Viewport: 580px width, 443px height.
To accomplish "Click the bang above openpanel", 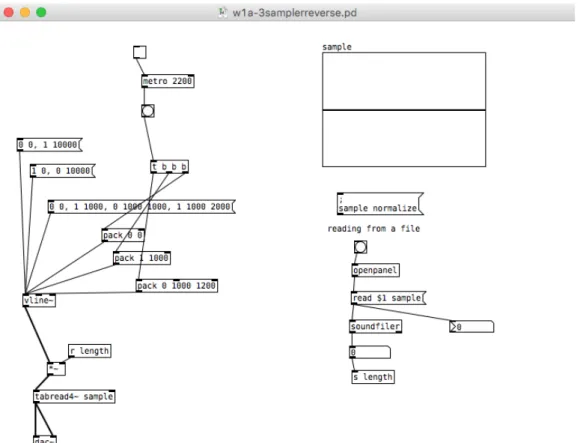I will point(360,247).
